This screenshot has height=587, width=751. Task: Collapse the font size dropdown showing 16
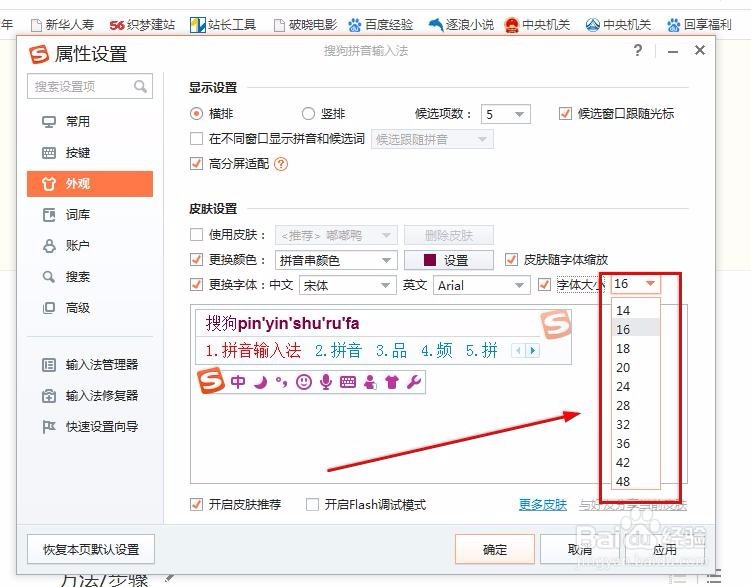pyautogui.click(x=636, y=284)
